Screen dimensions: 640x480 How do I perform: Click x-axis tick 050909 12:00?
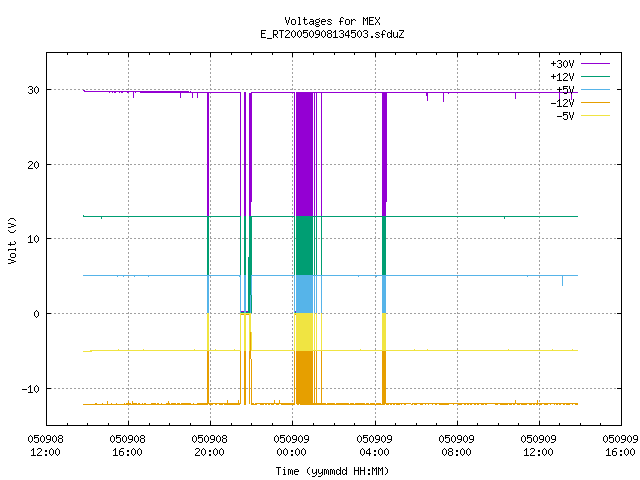pyautogui.click(x=538, y=446)
